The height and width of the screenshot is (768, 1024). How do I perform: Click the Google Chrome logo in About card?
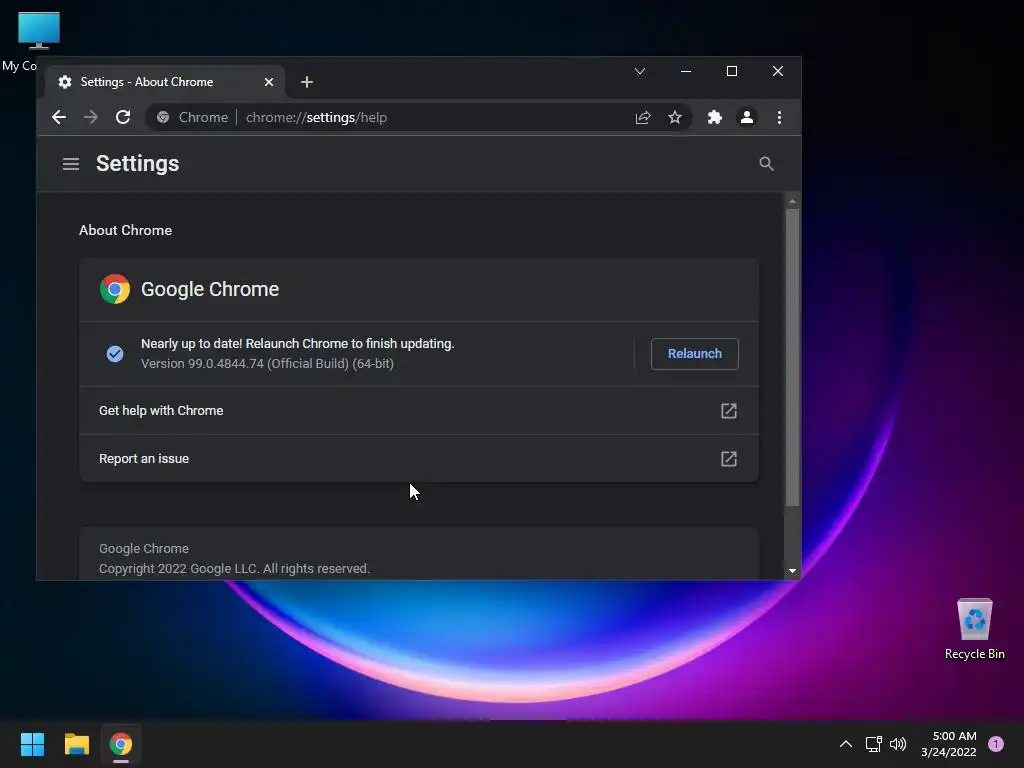tap(115, 289)
